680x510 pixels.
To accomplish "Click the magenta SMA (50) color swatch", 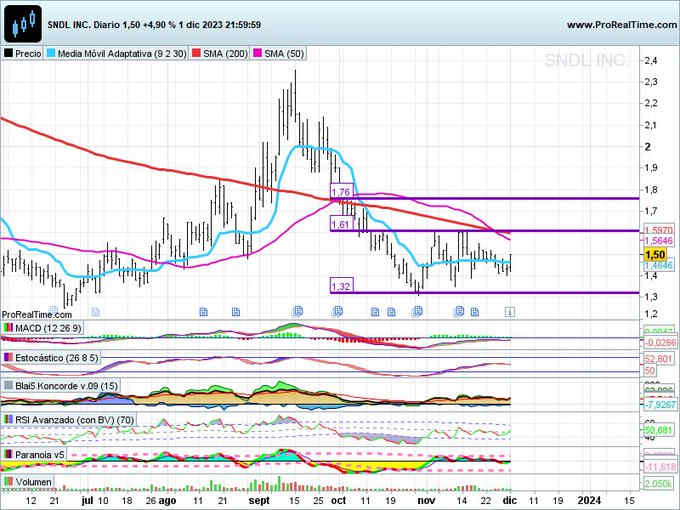I will [x=258, y=53].
